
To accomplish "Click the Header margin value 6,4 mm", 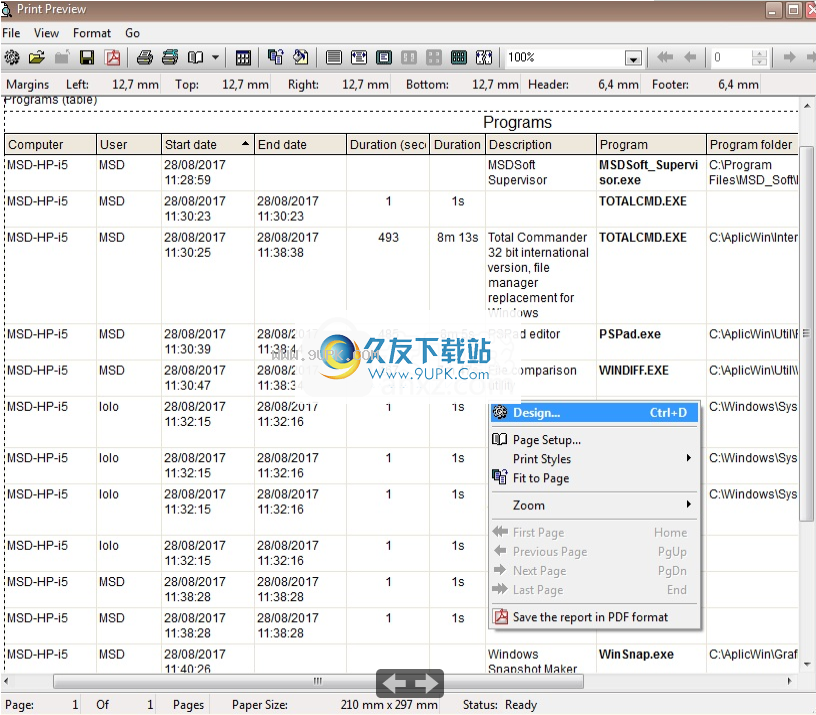I will (x=618, y=84).
